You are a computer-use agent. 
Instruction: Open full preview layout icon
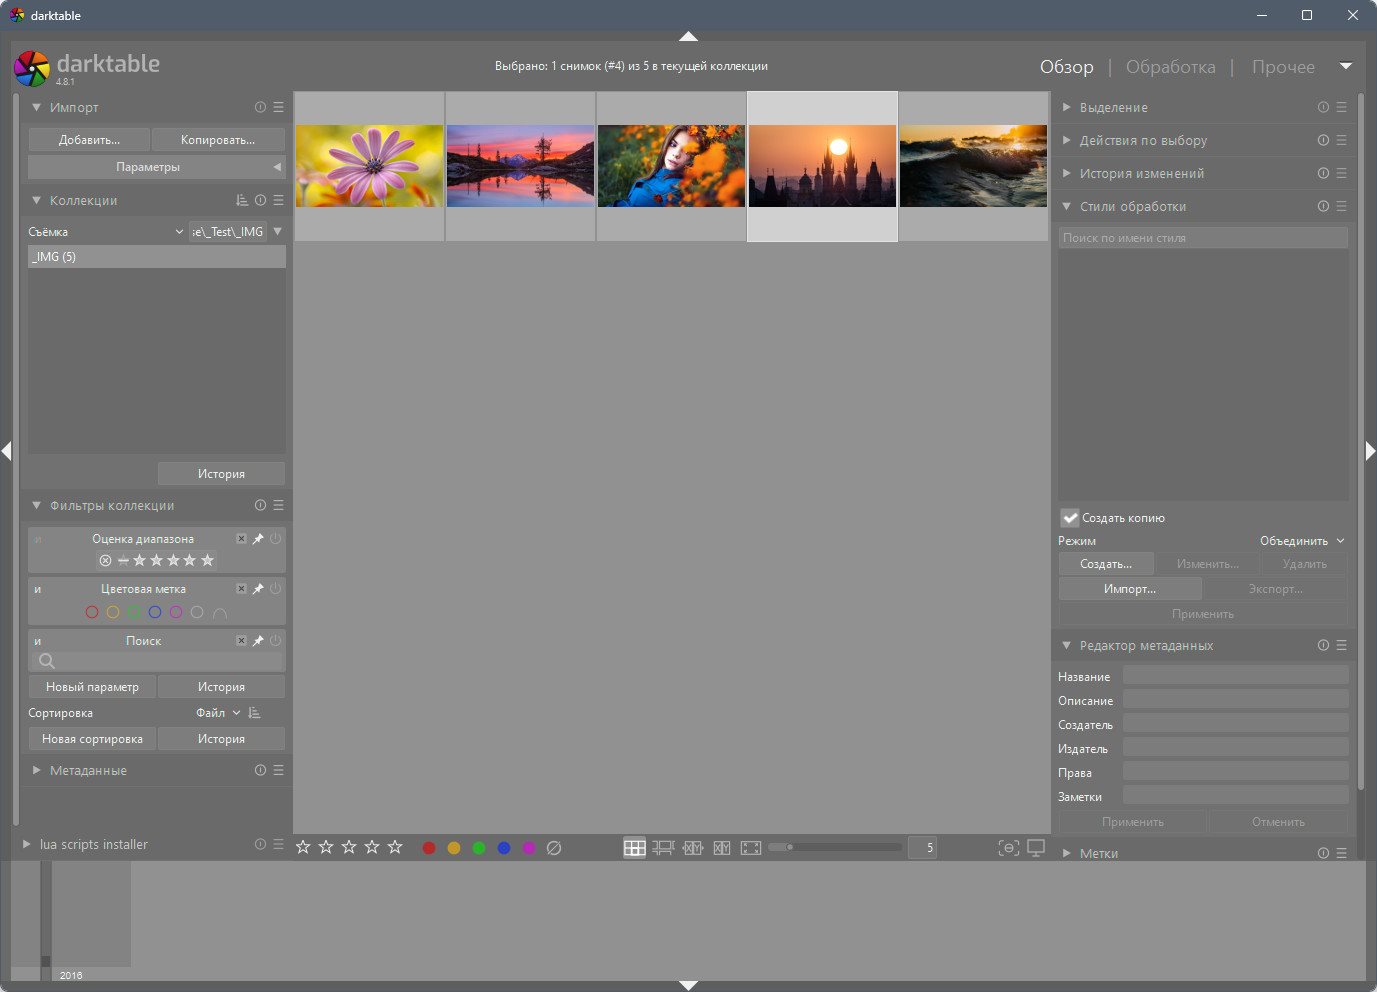click(x=751, y=848)
